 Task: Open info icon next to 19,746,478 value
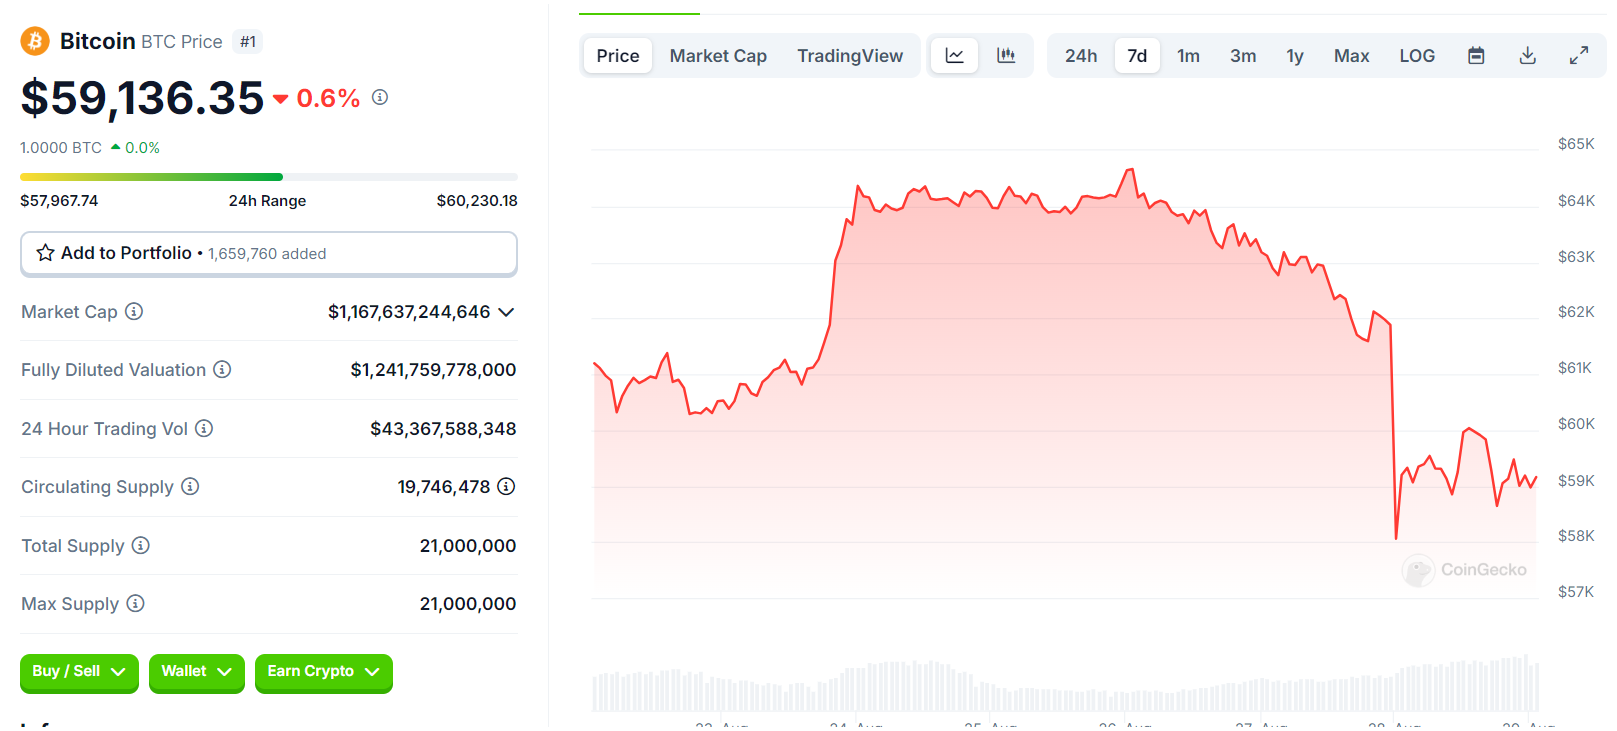click(x=506, y=486)
